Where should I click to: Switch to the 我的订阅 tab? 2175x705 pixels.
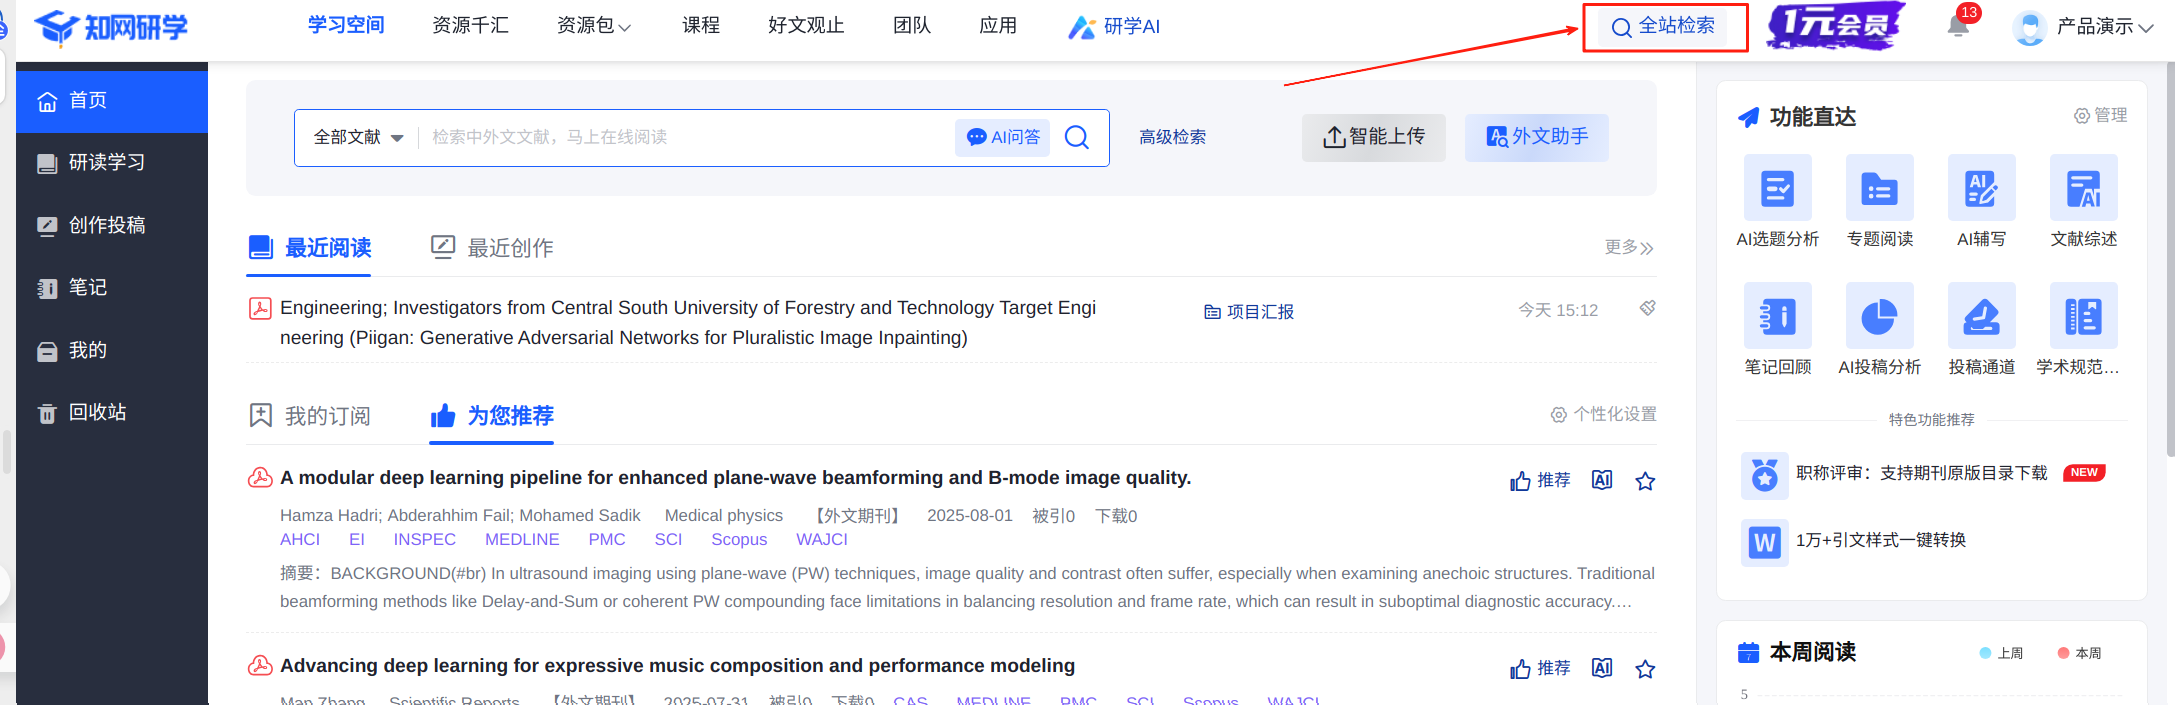pos(310,416)
